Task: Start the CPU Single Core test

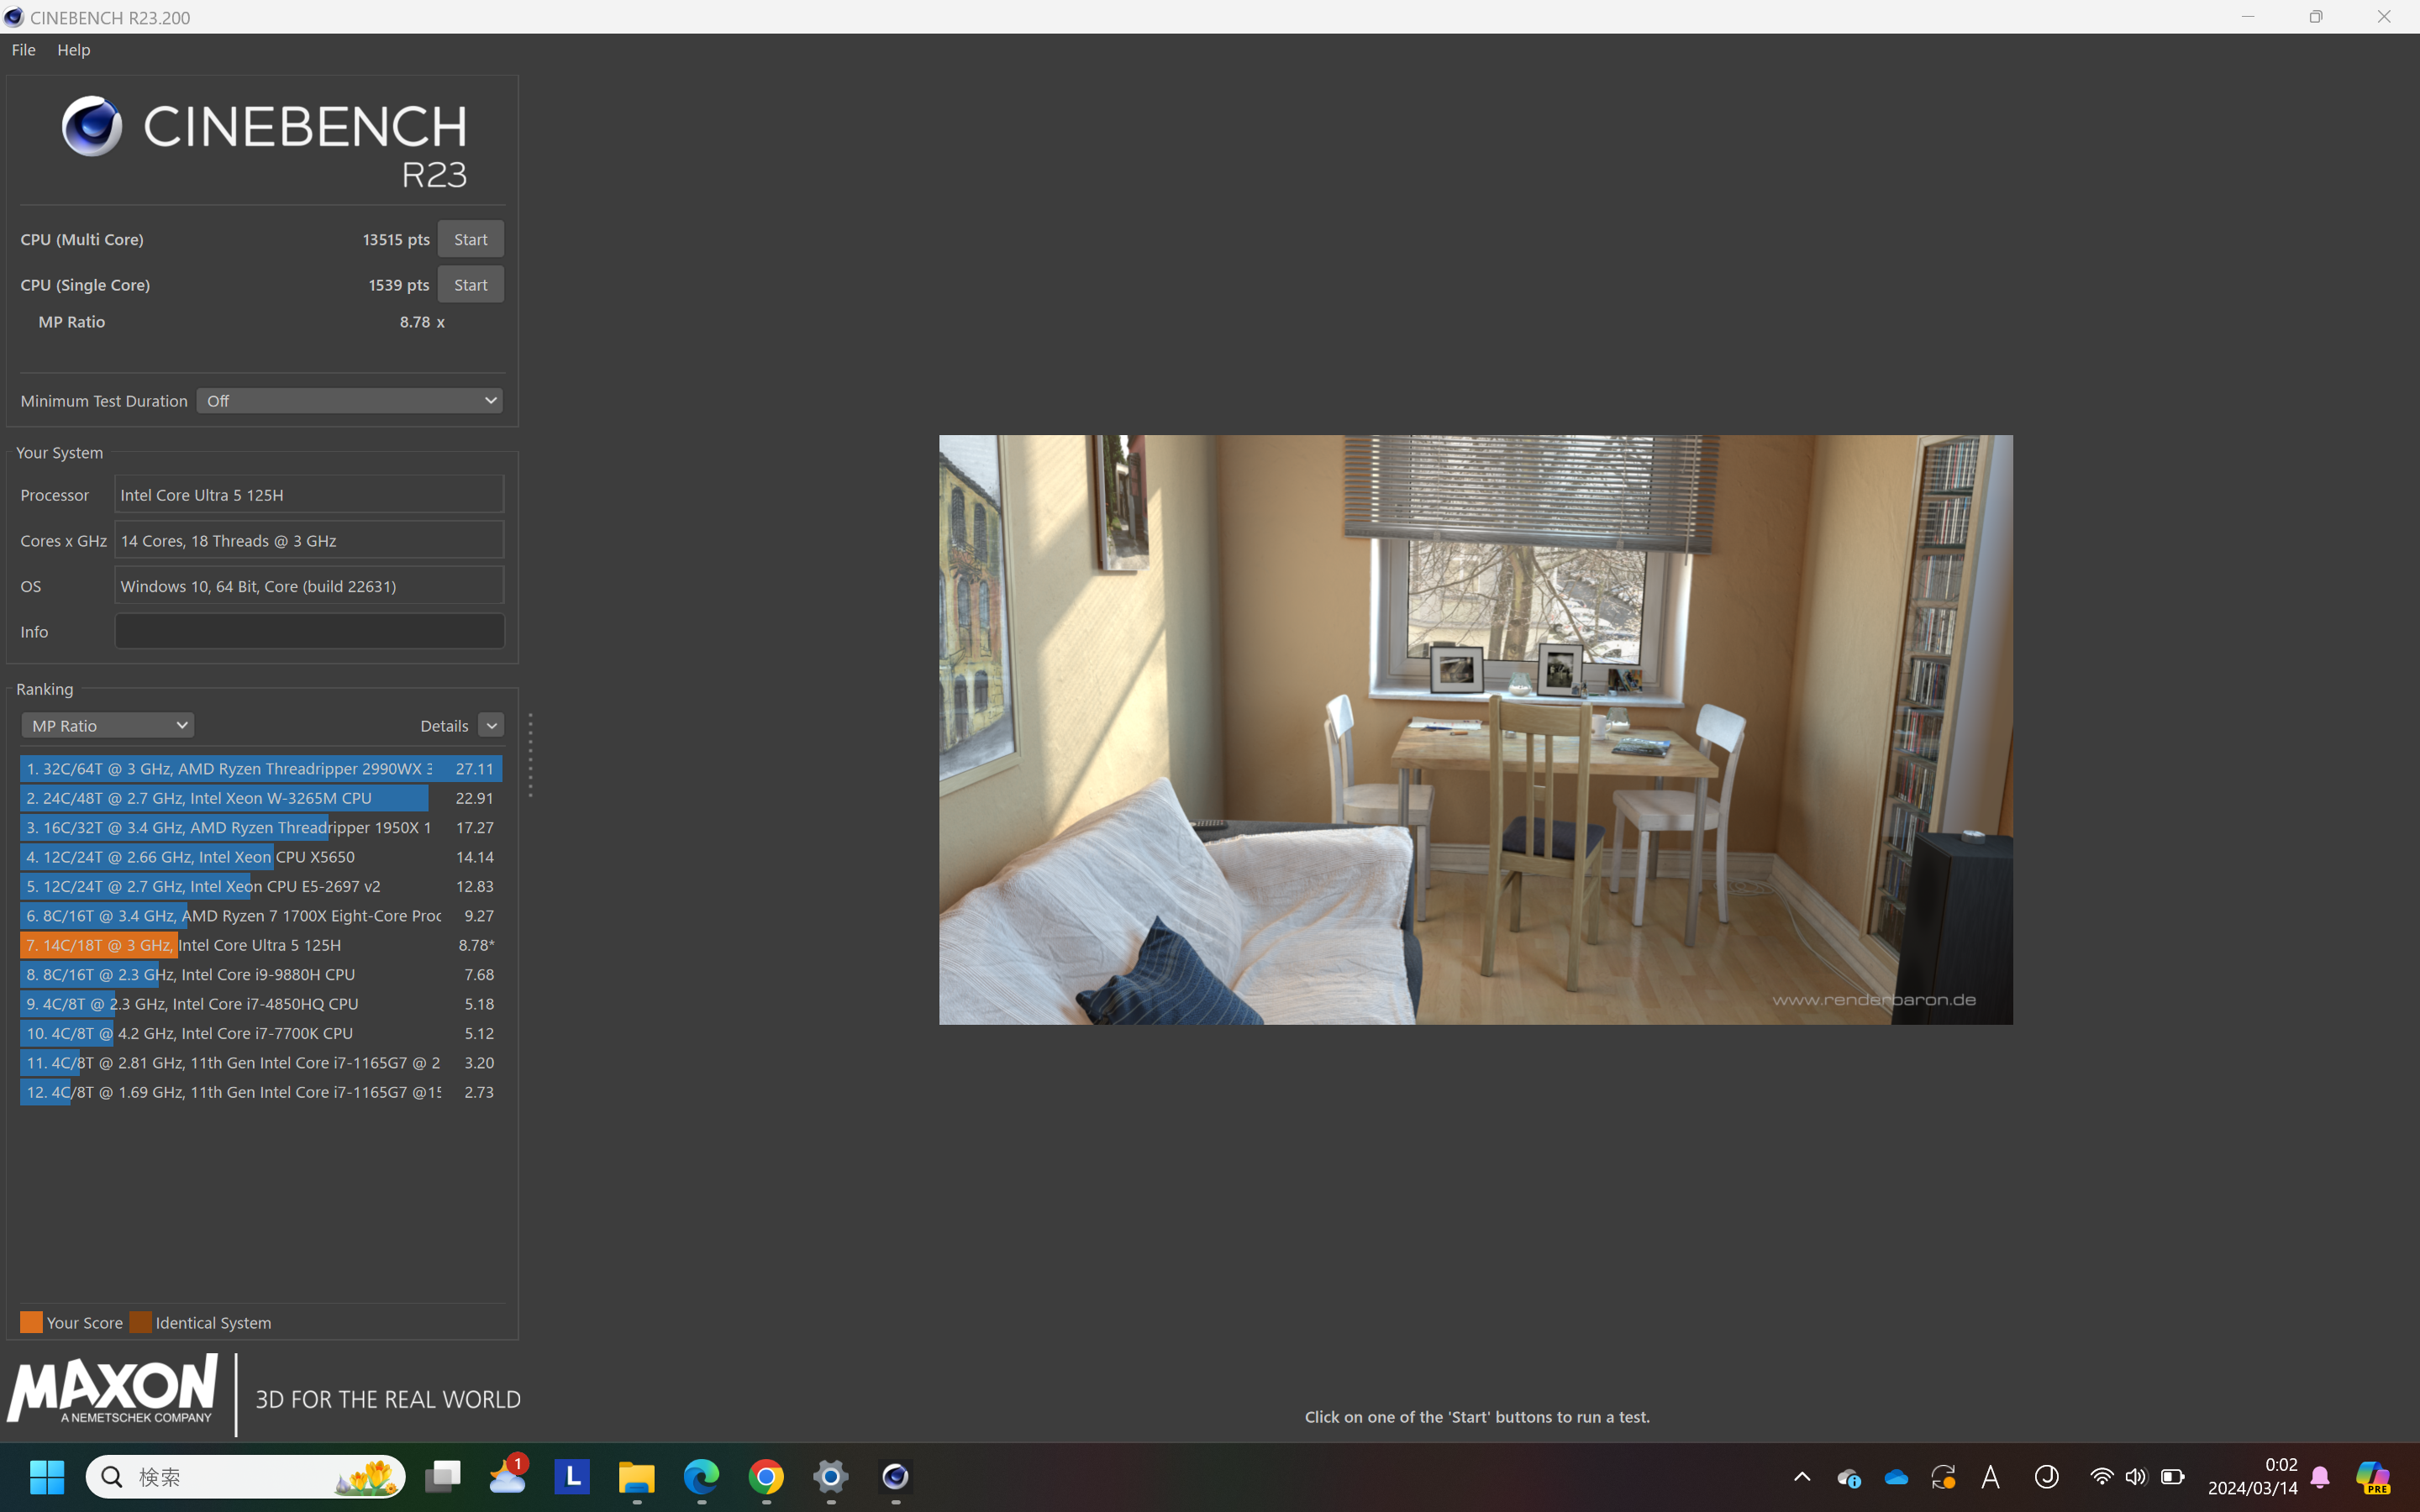Action: (x=470, y=285)
